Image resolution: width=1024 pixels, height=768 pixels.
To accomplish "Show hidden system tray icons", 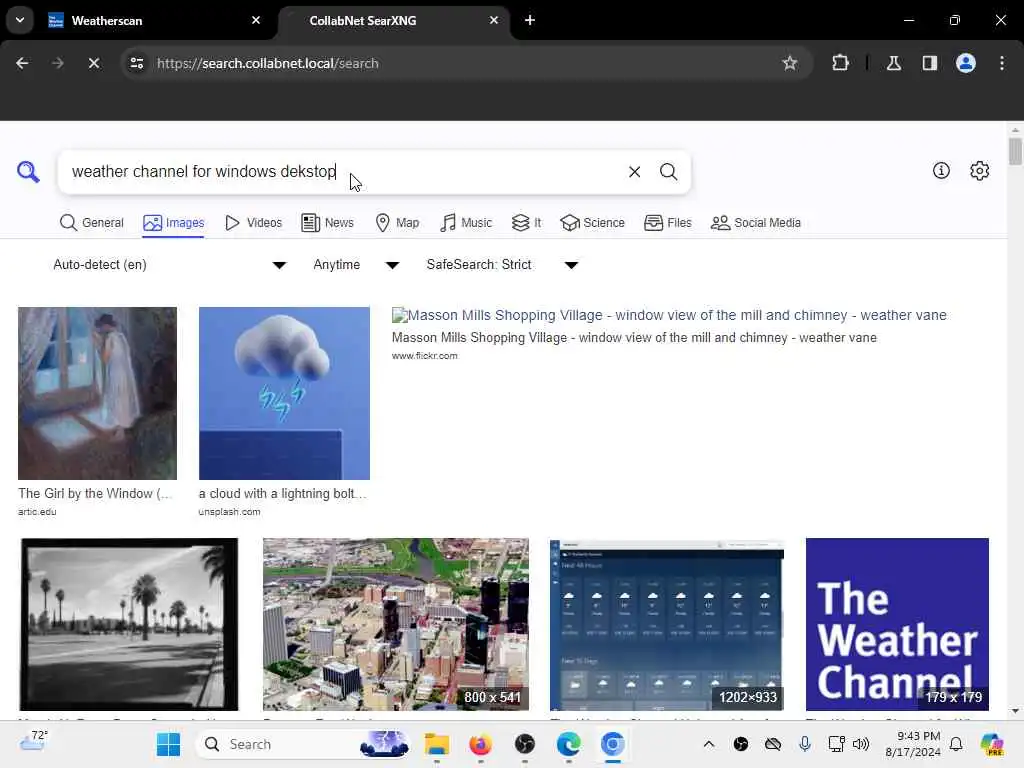I will point(709,744).
